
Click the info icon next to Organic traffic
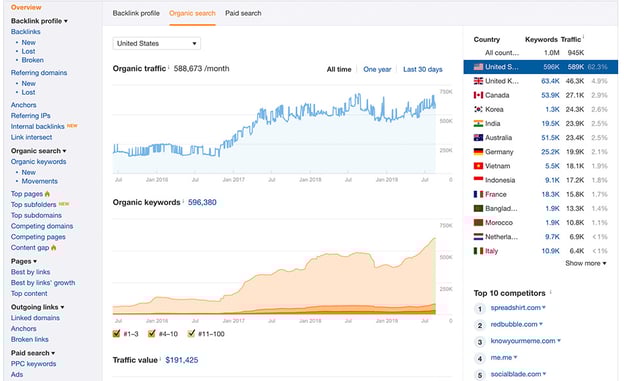click(169, 67)
